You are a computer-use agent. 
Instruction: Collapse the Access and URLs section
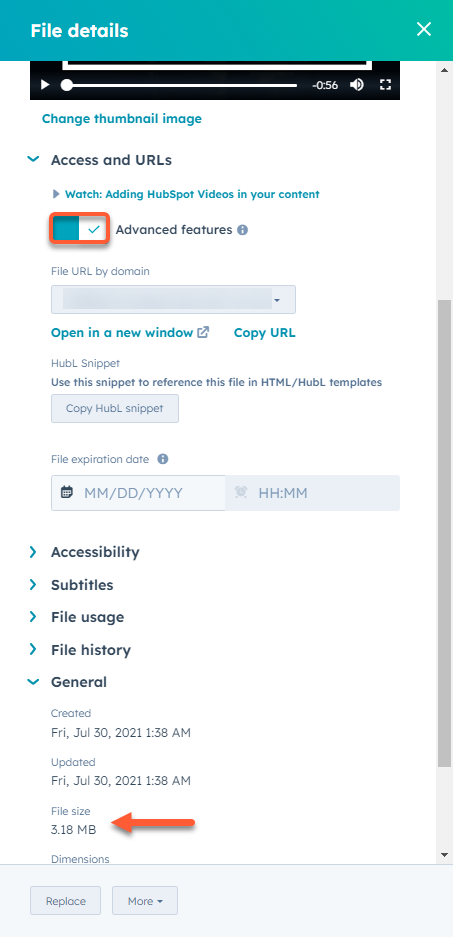[34, 160]
